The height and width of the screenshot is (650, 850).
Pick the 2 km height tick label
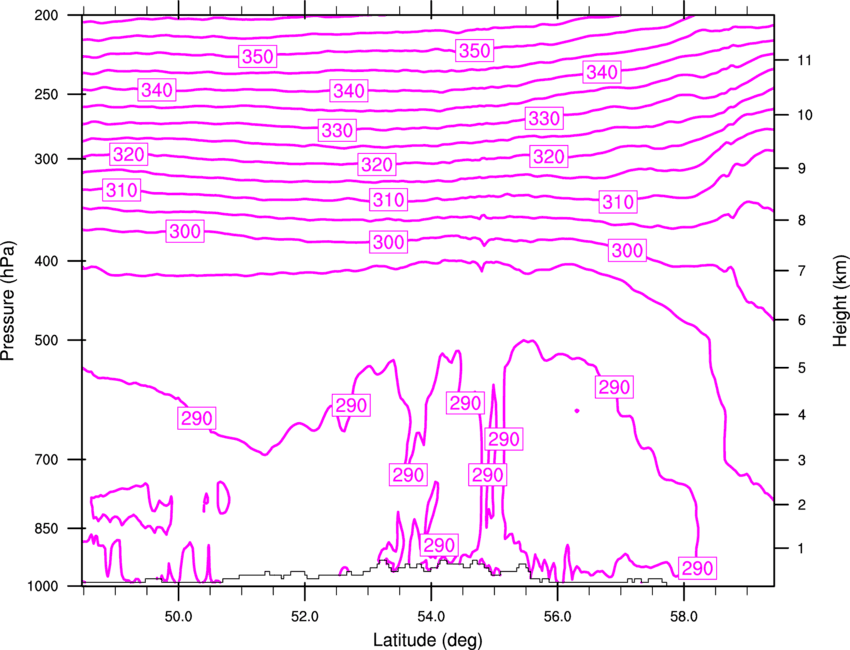pyautogui.click(x=801, y=505)
